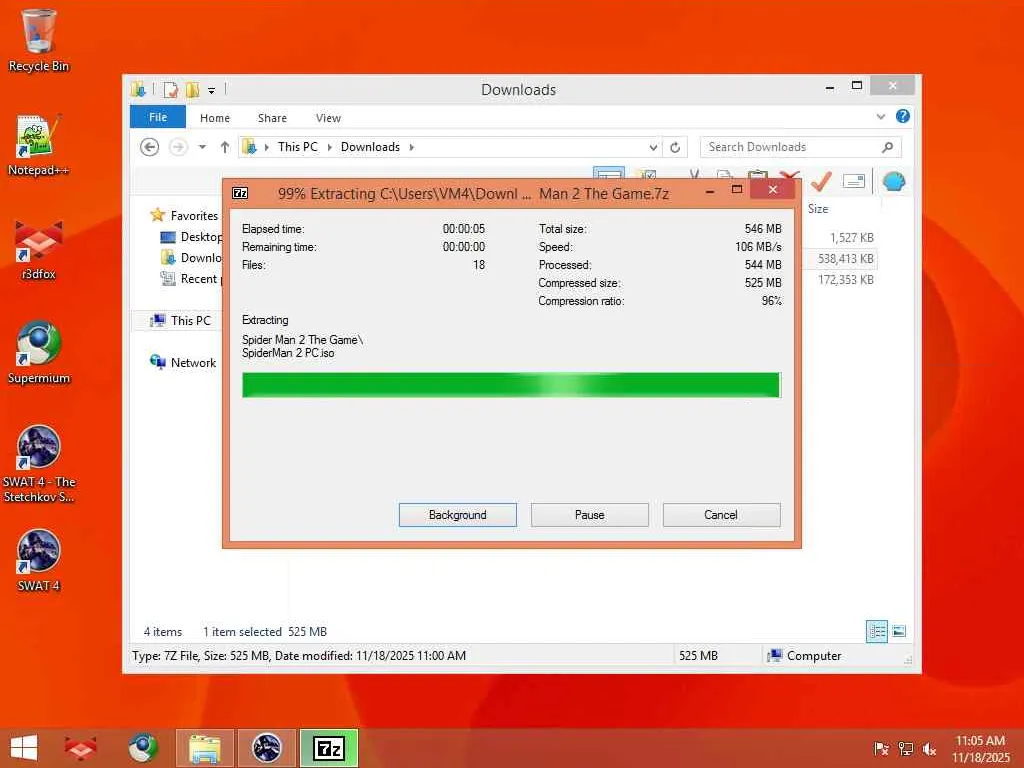This screenshot has height=768, width=1024.
Task: Click the muted volume tray icon
Action: coord(929,748)
